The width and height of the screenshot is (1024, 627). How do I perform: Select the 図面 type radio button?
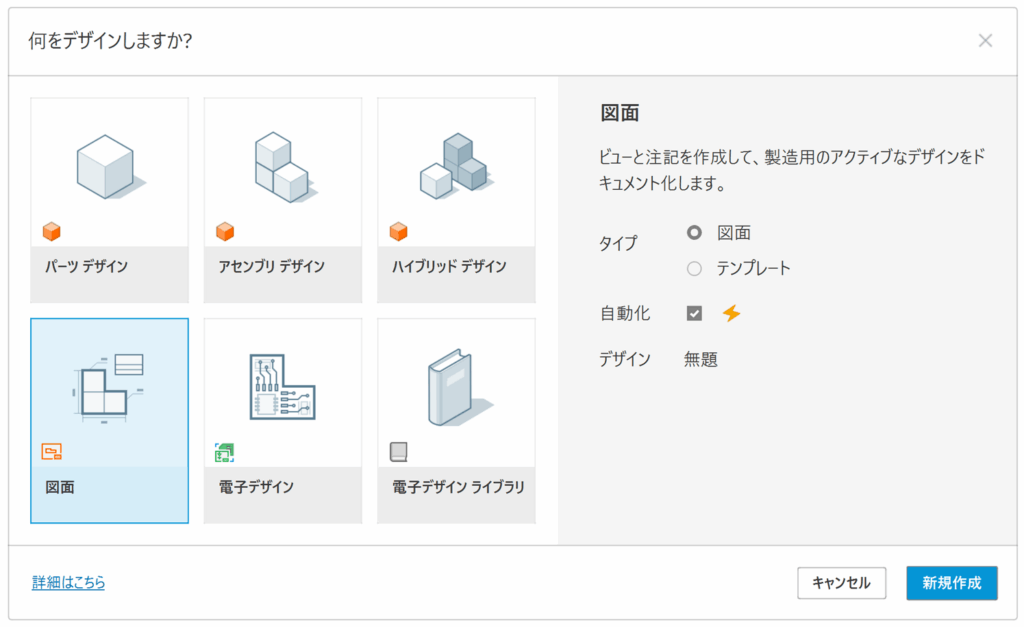tap(694, 233)
